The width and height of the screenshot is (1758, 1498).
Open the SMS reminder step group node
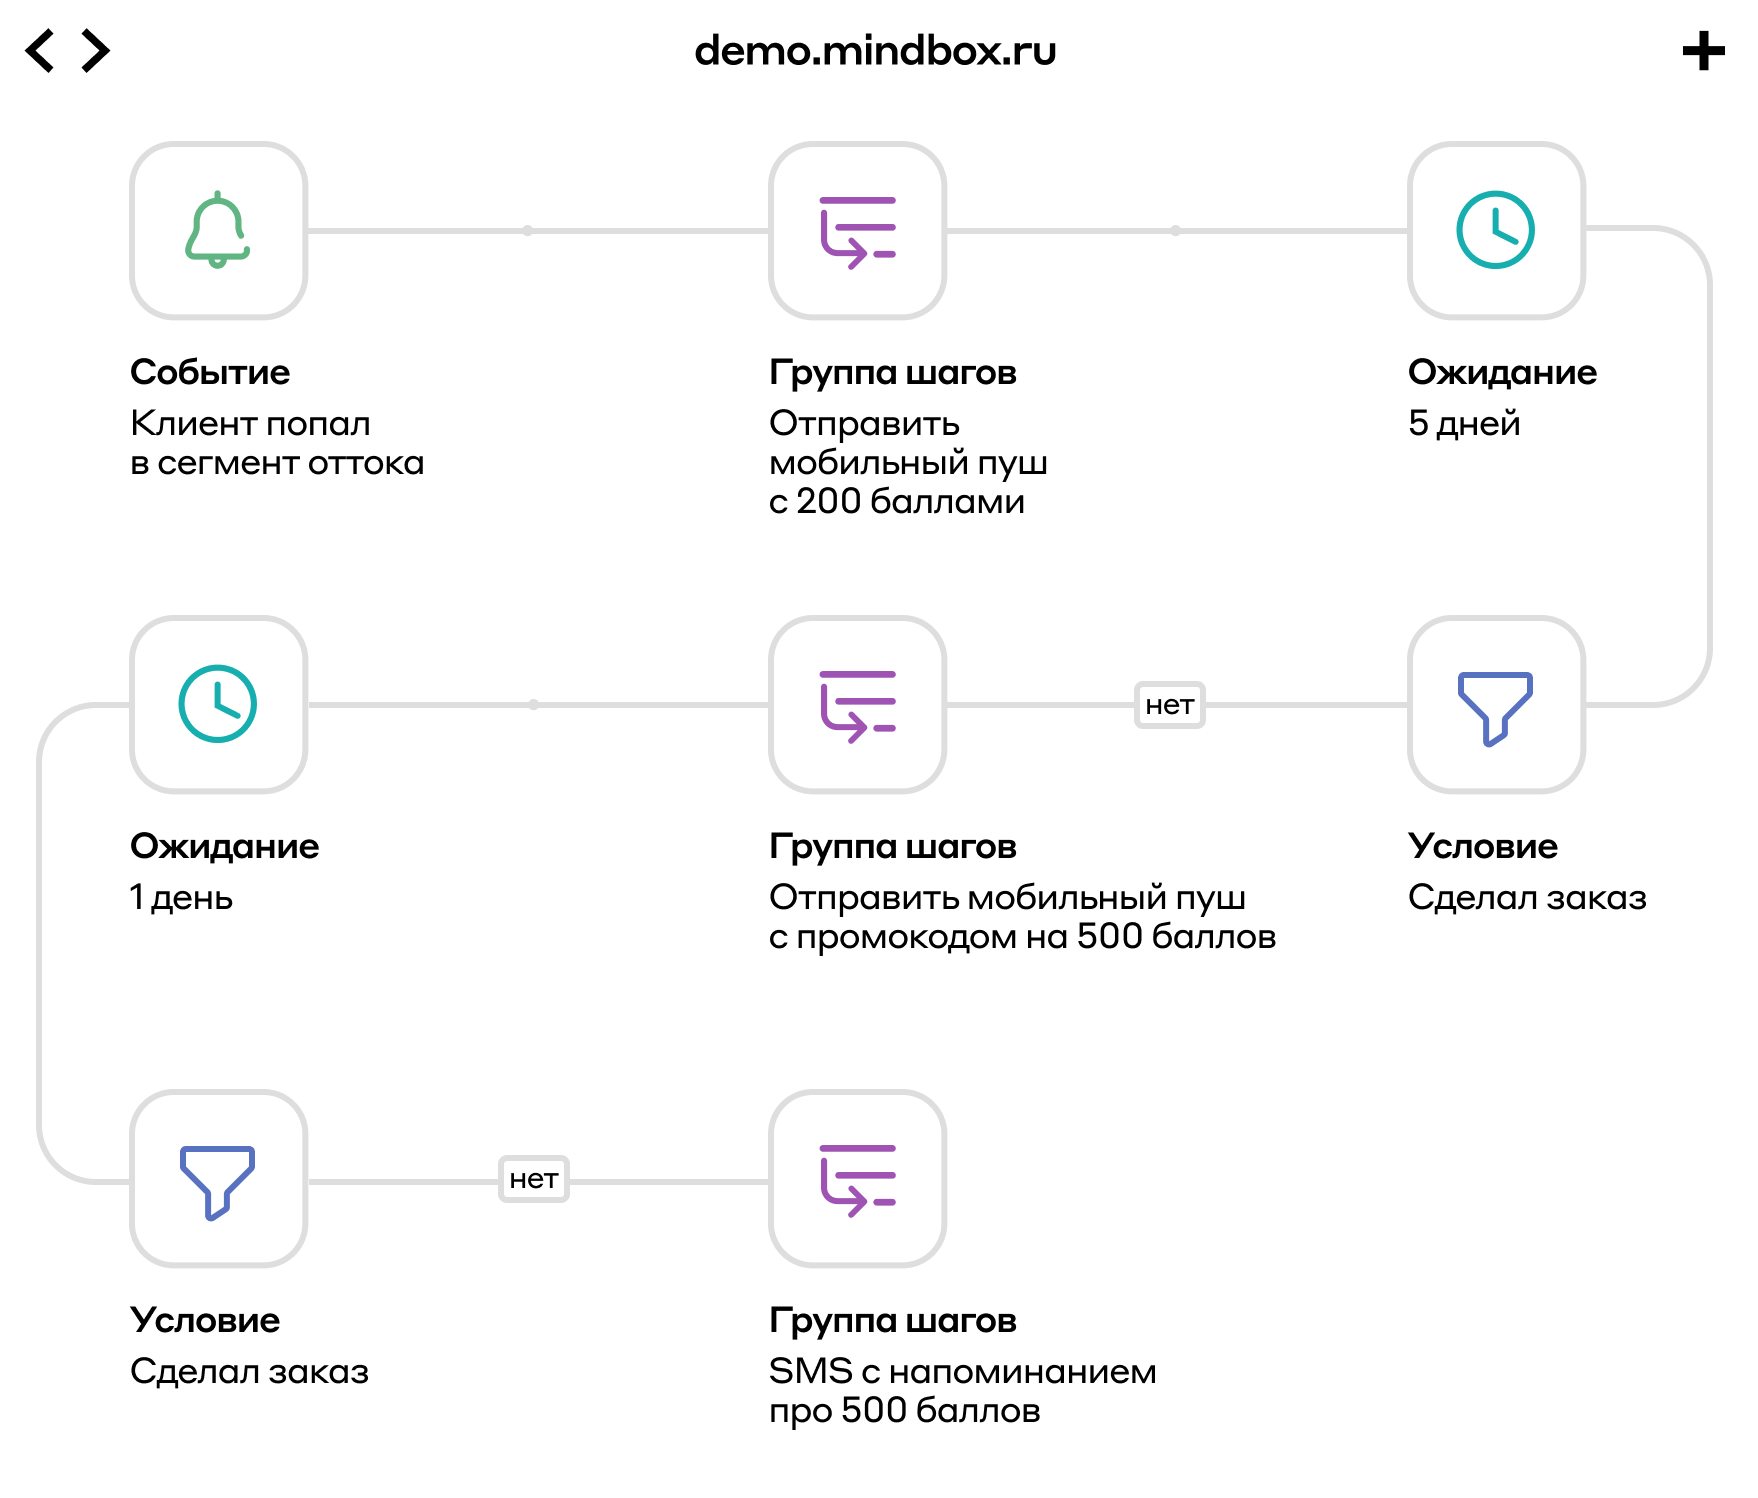coord(857,1179)
